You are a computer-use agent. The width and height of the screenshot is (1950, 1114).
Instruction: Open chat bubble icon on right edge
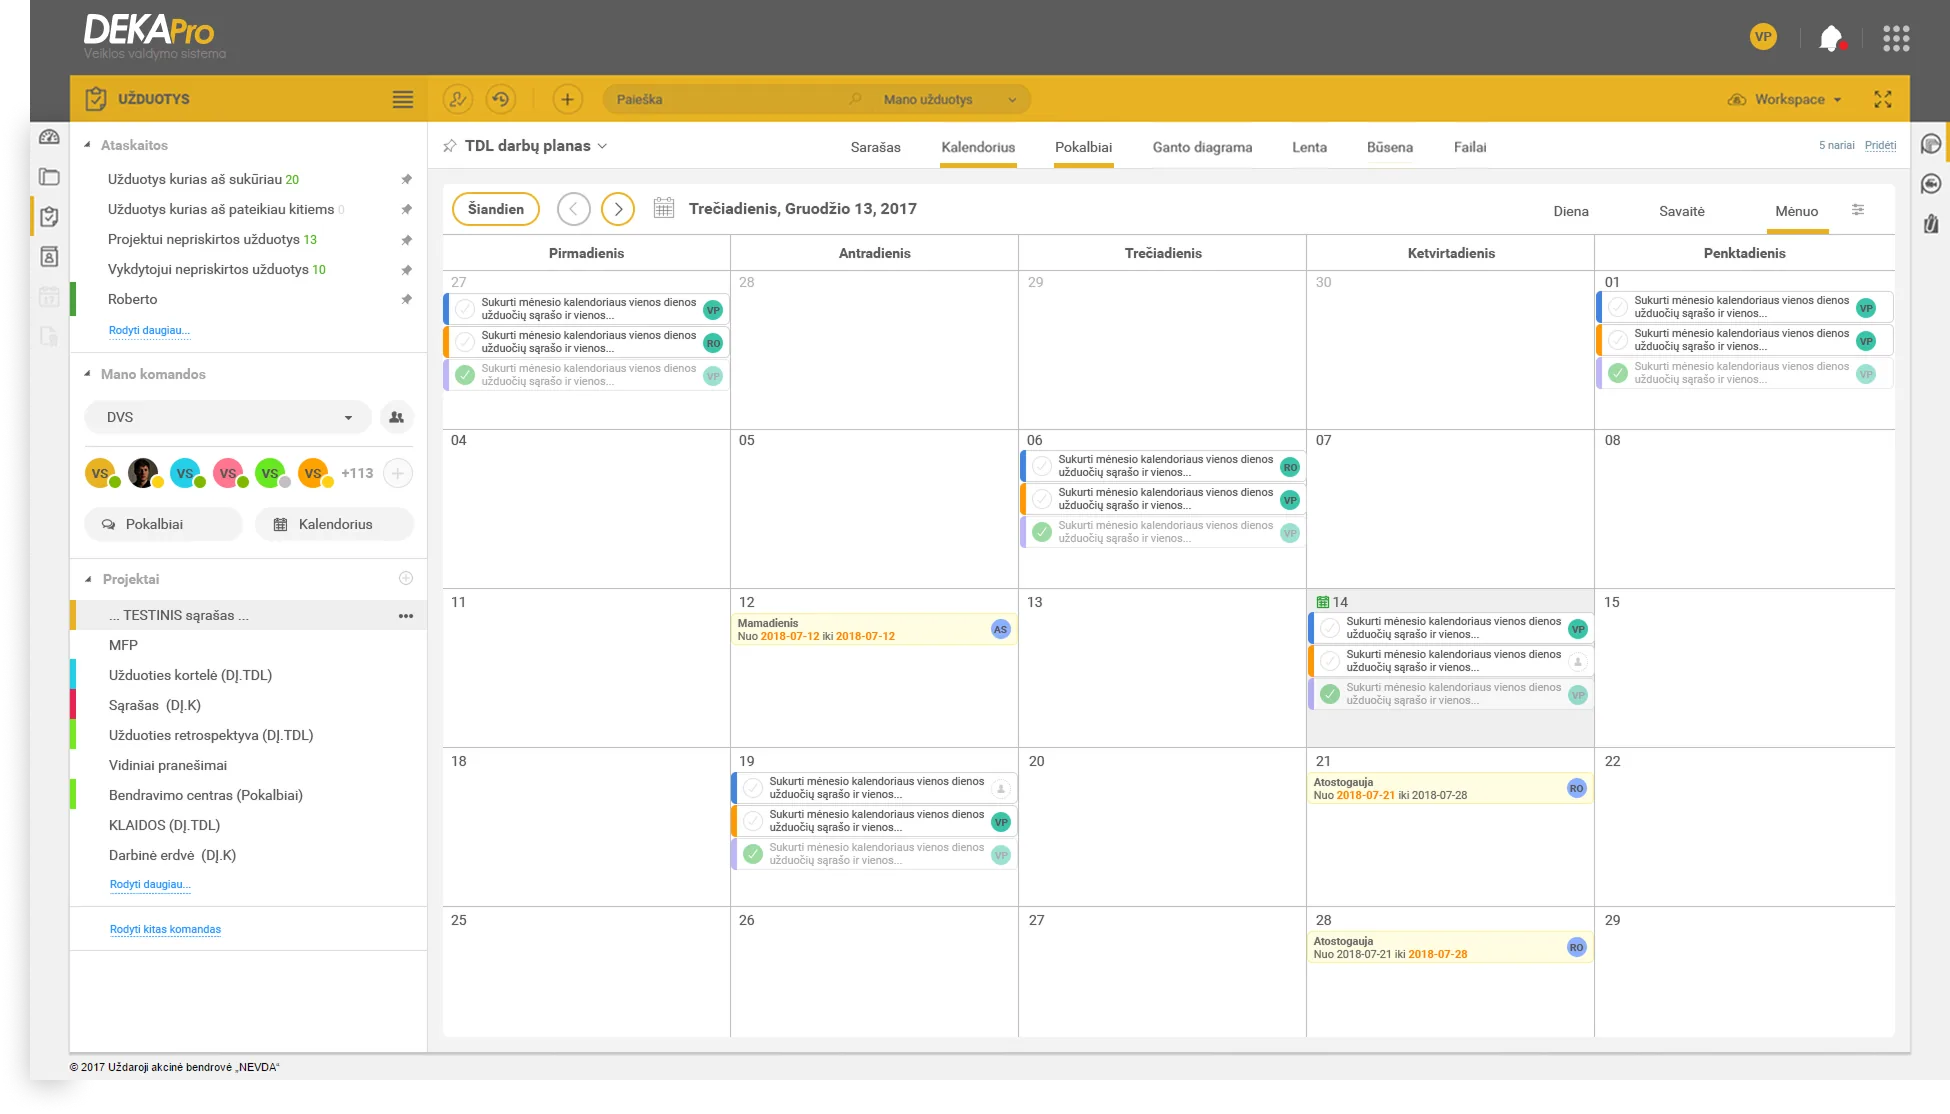(x=1931, y=144)
